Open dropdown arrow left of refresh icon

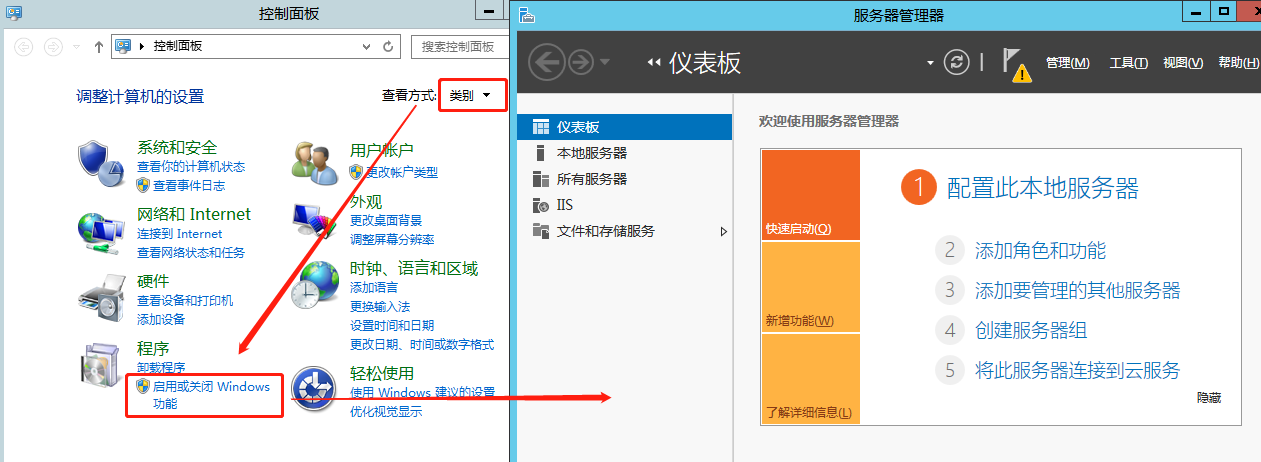(930, 63)
